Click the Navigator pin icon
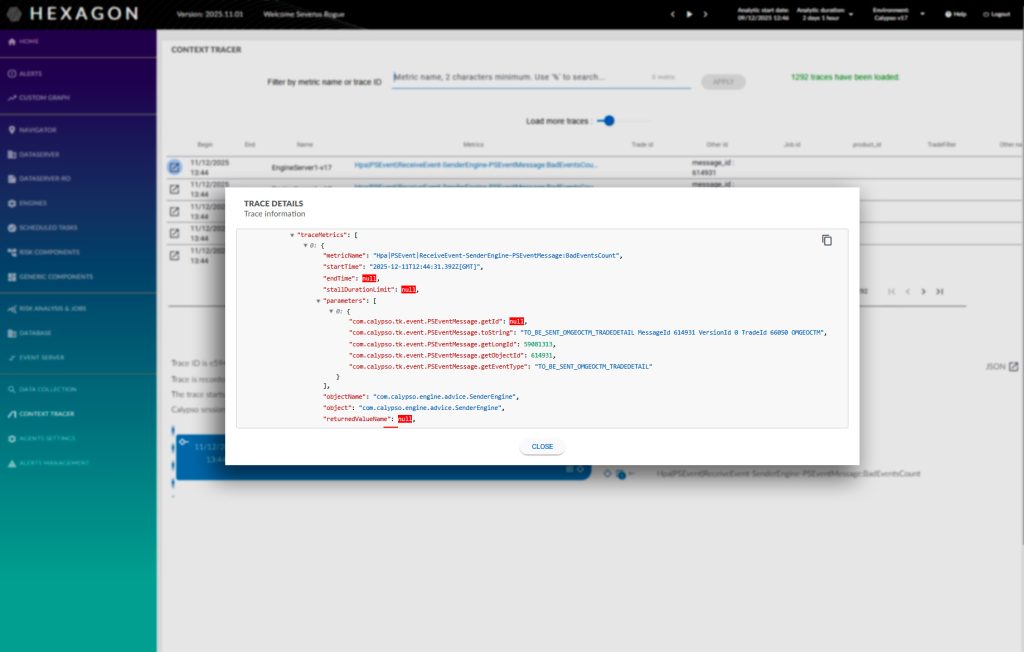The width and height of the screenshot is (1024, 652). (x=11, y=130)
